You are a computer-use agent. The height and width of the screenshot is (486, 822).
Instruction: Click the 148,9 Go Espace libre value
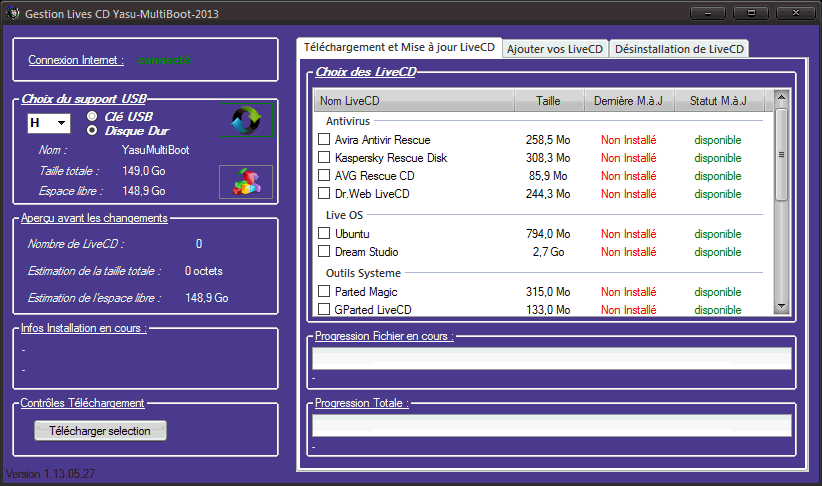(144, 191)
